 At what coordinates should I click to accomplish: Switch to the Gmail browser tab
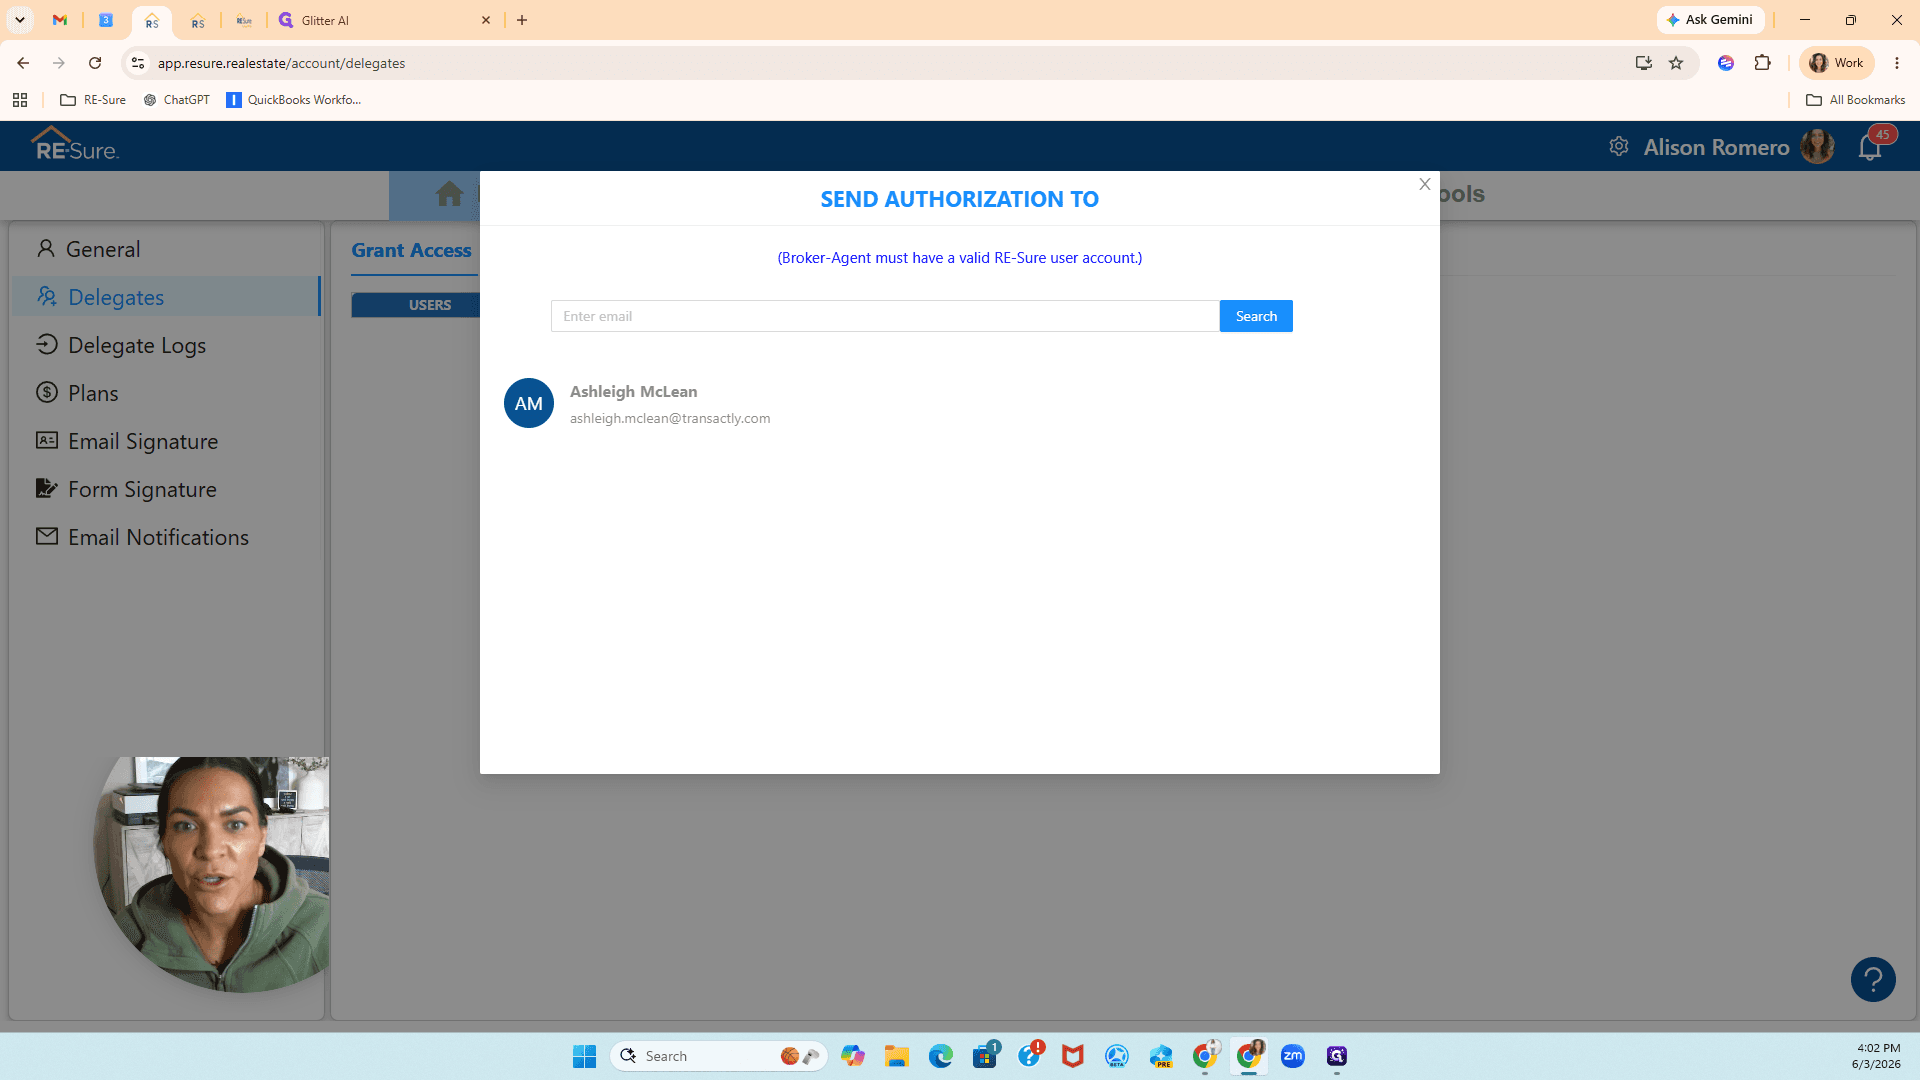(60, 20)
